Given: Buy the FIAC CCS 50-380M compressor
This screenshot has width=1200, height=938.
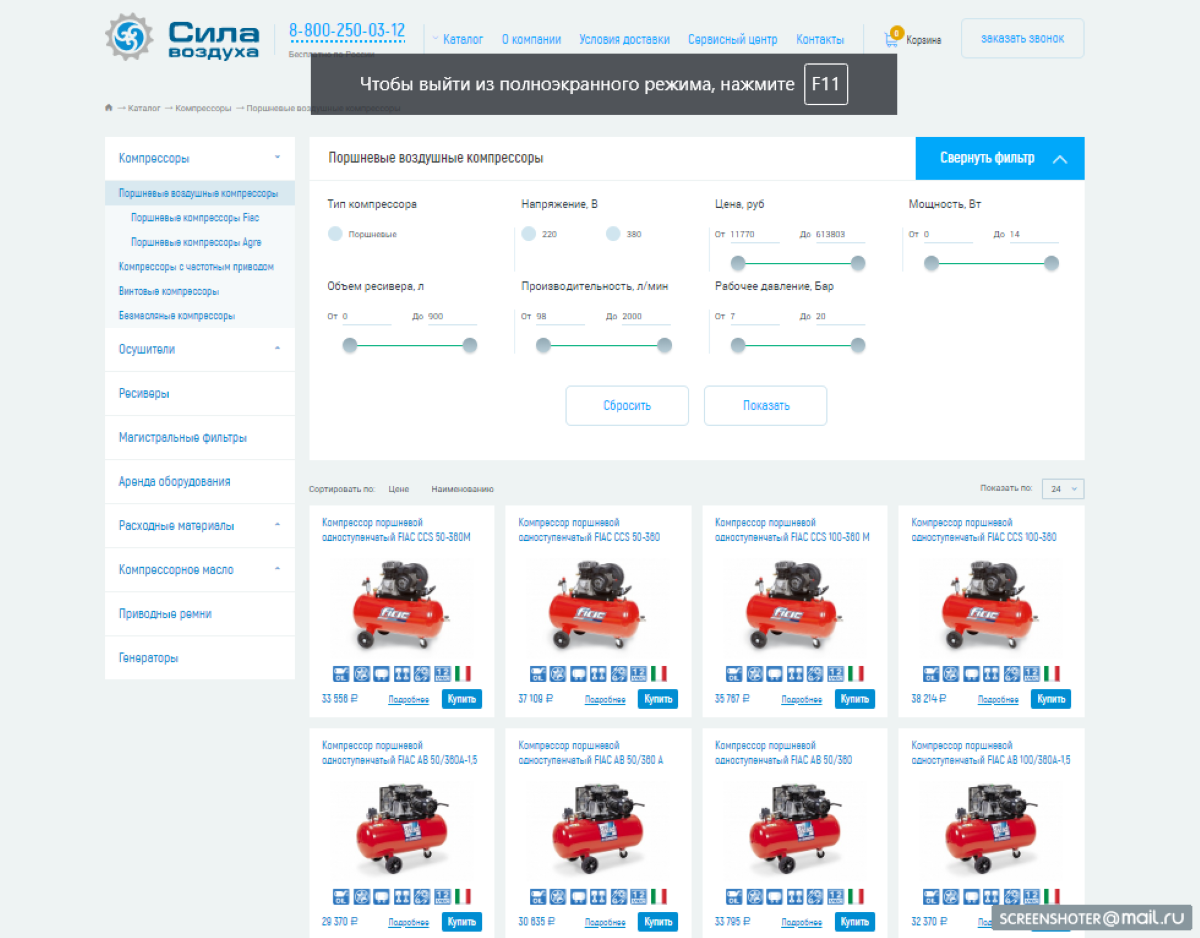Looking at the screenshot, I should coord(462,699).
